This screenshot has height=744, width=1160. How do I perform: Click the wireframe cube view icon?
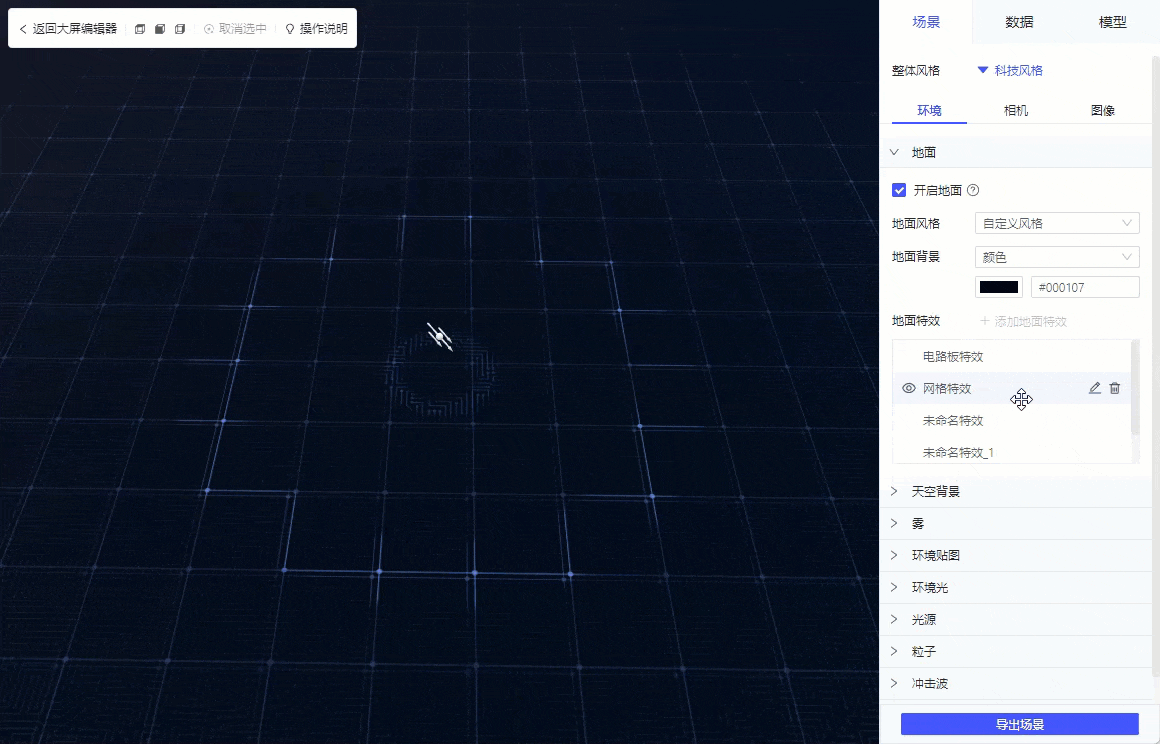(140, 29)
